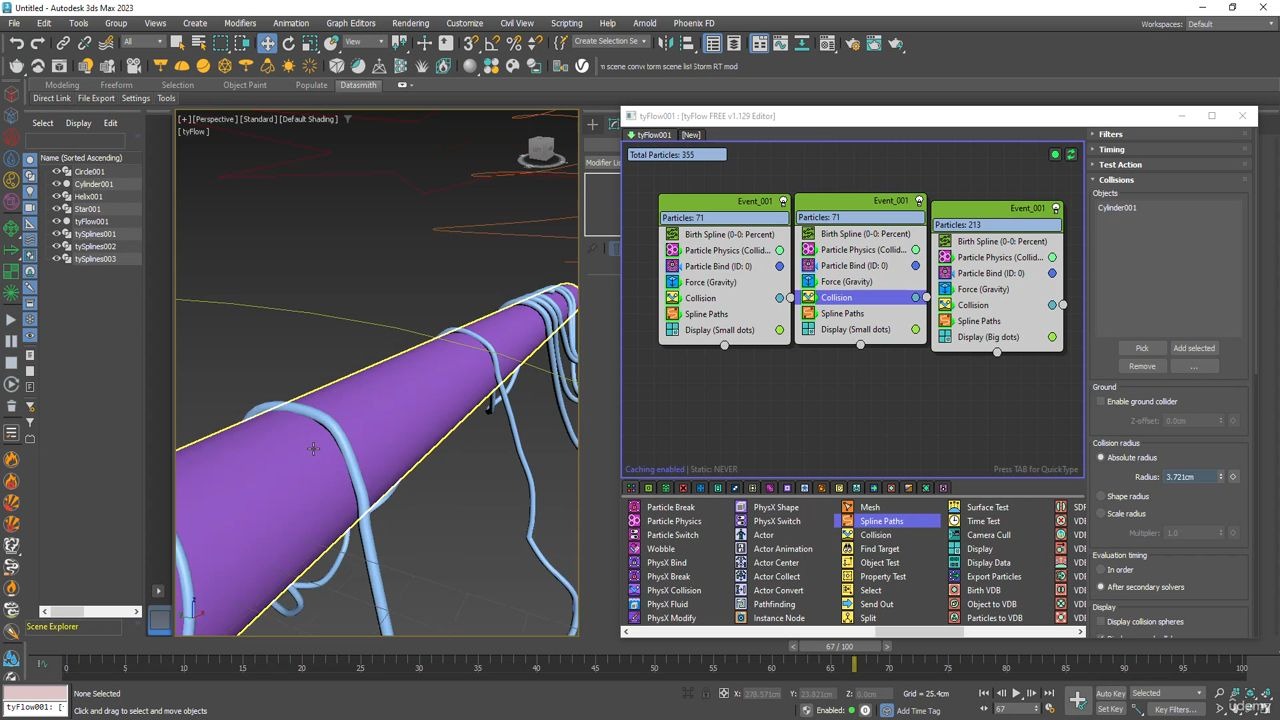Switch to the Modeling ribbon tab
This screenshot has height=720, width=1280.
tap(62, 85)
